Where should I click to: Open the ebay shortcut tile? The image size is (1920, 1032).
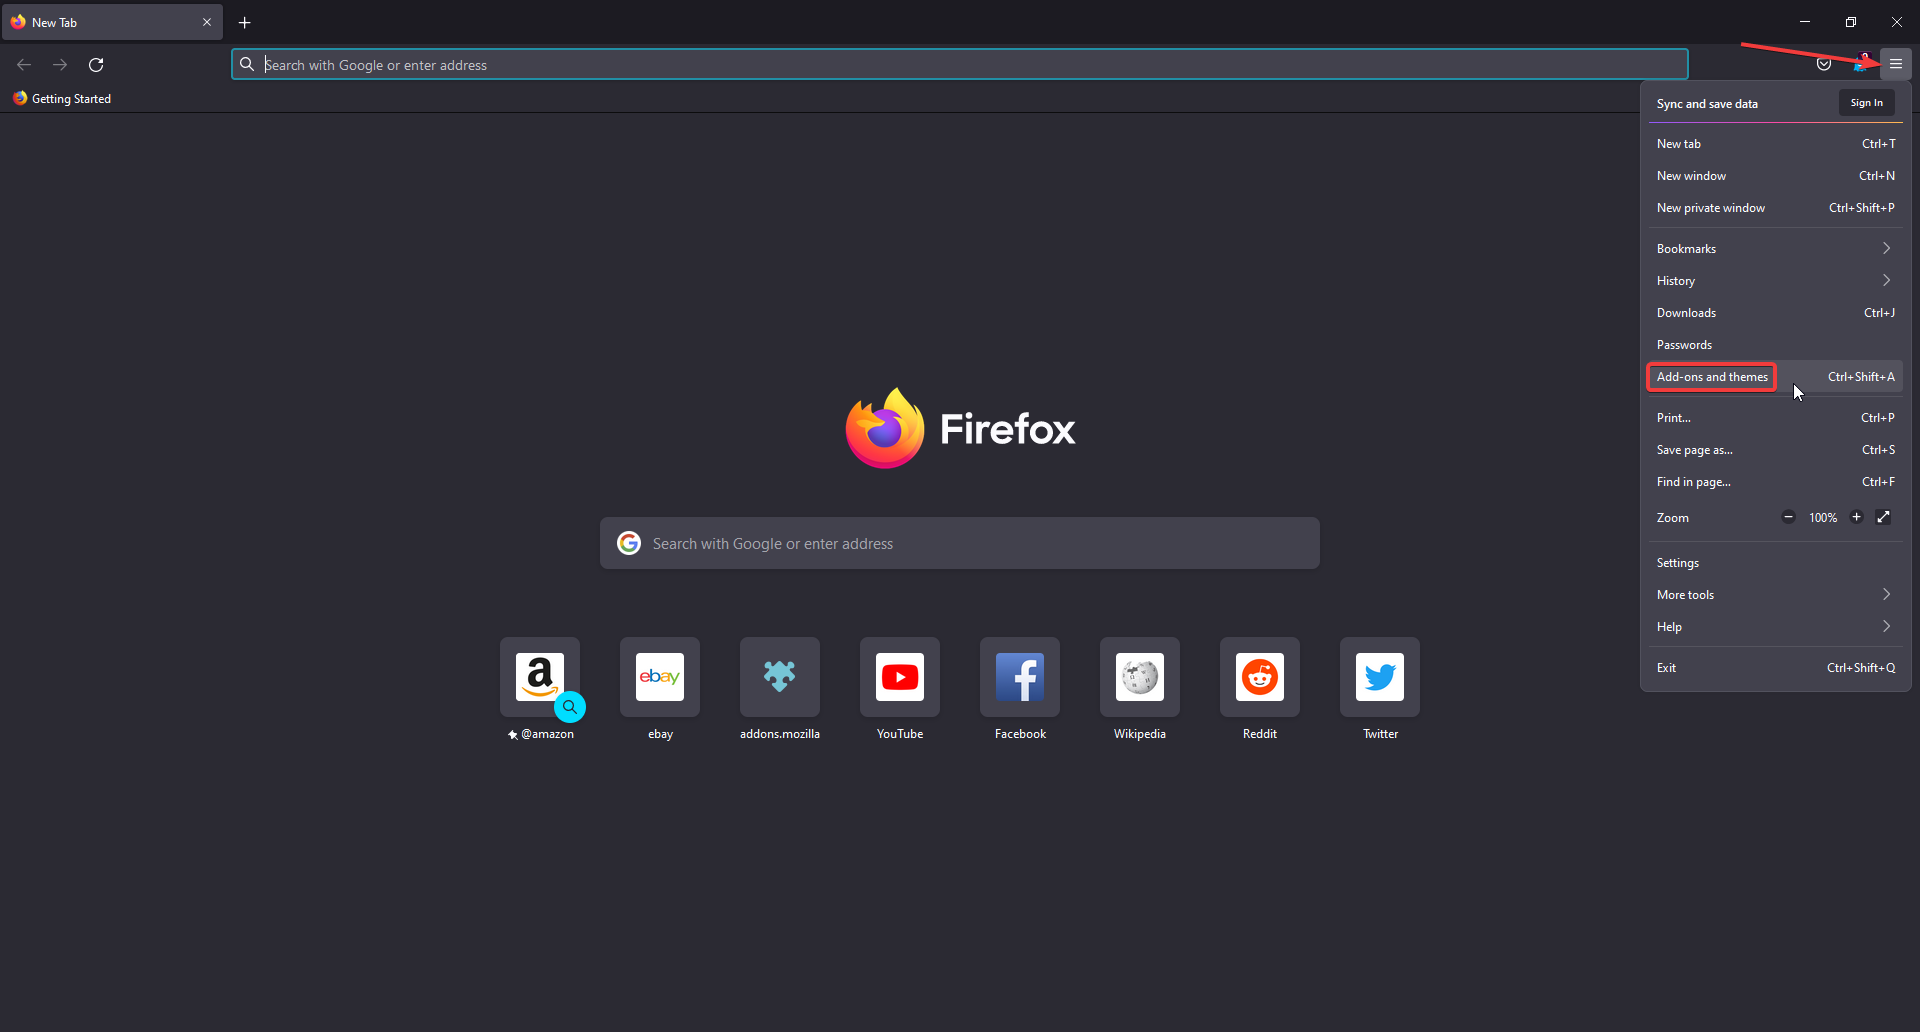pyautogui.click(x=660, y=677)
